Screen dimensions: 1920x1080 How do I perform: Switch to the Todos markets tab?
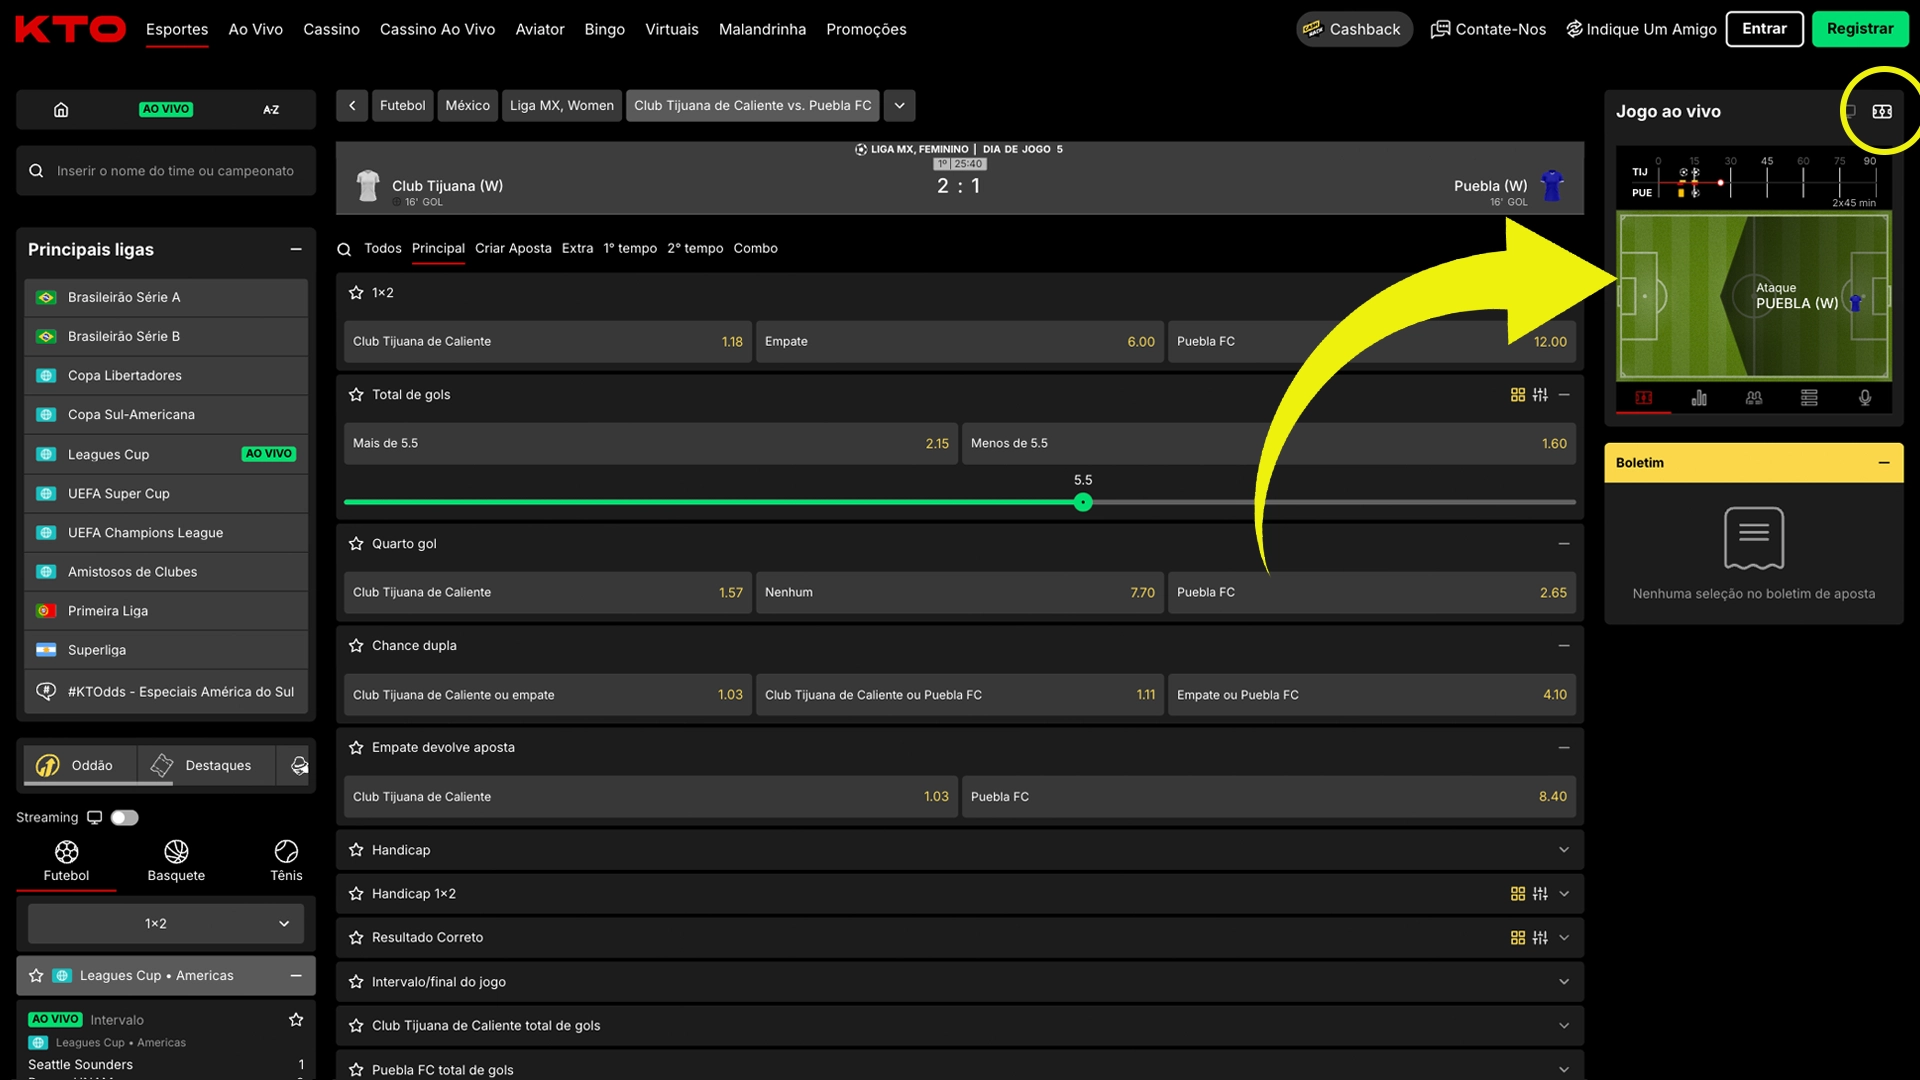(x=382, y=249)
